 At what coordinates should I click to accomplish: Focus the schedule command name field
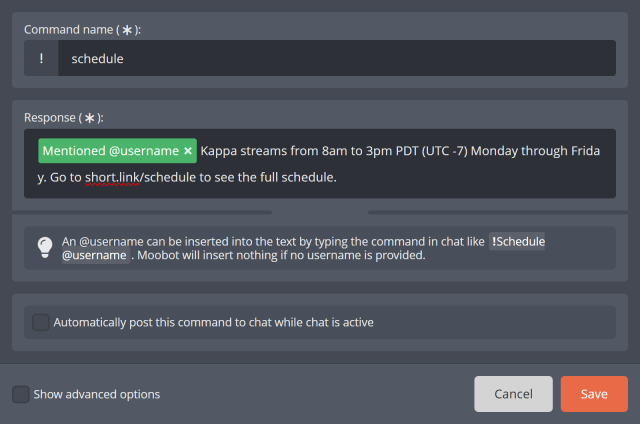coord(337,58)
